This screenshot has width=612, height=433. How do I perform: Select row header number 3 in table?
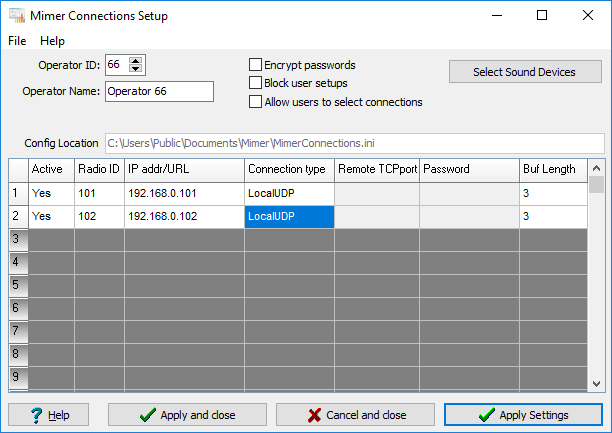pyautogui.click(x=18, y=239)
